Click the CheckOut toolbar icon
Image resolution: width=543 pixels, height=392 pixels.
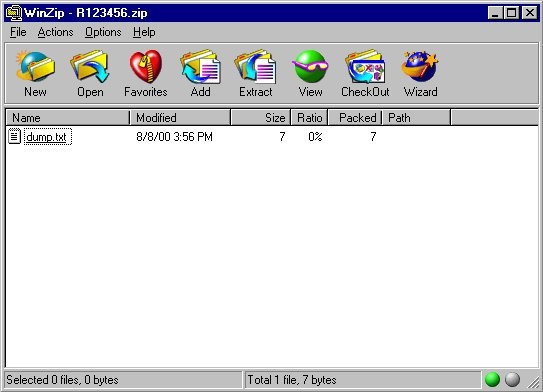pyautogui.click(x=365, y=66)
